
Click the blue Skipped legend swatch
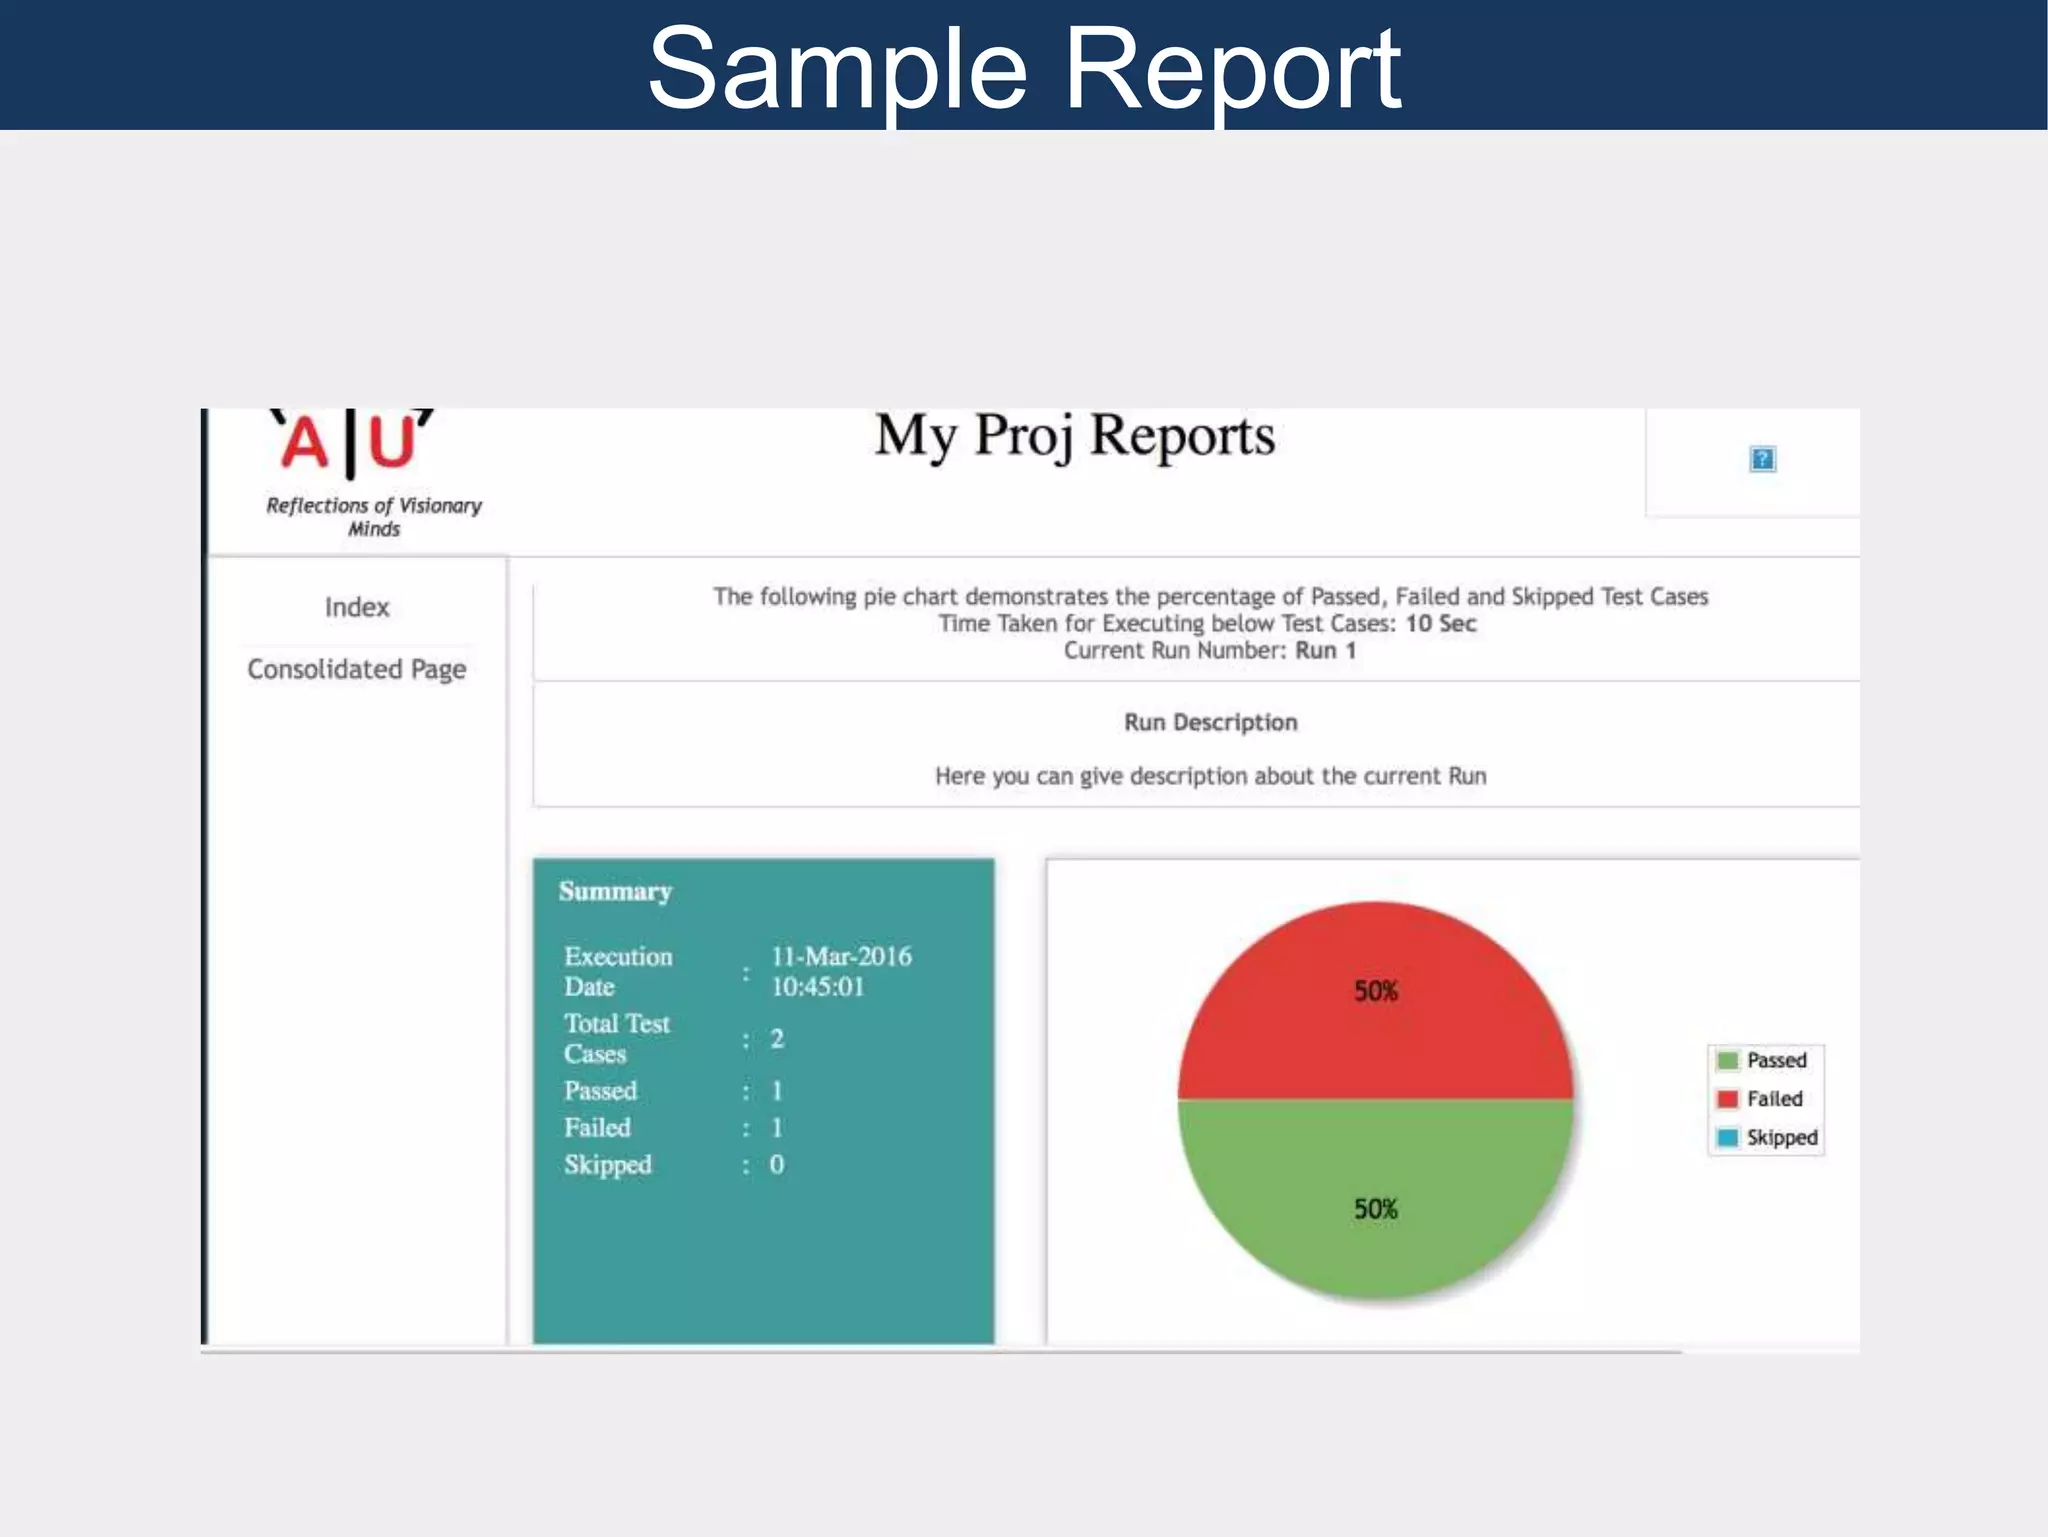[x=1727, y=1138]
